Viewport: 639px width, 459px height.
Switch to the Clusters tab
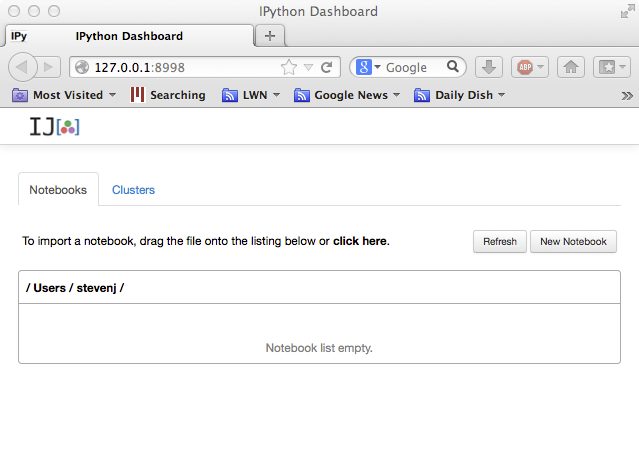point(133,190)
